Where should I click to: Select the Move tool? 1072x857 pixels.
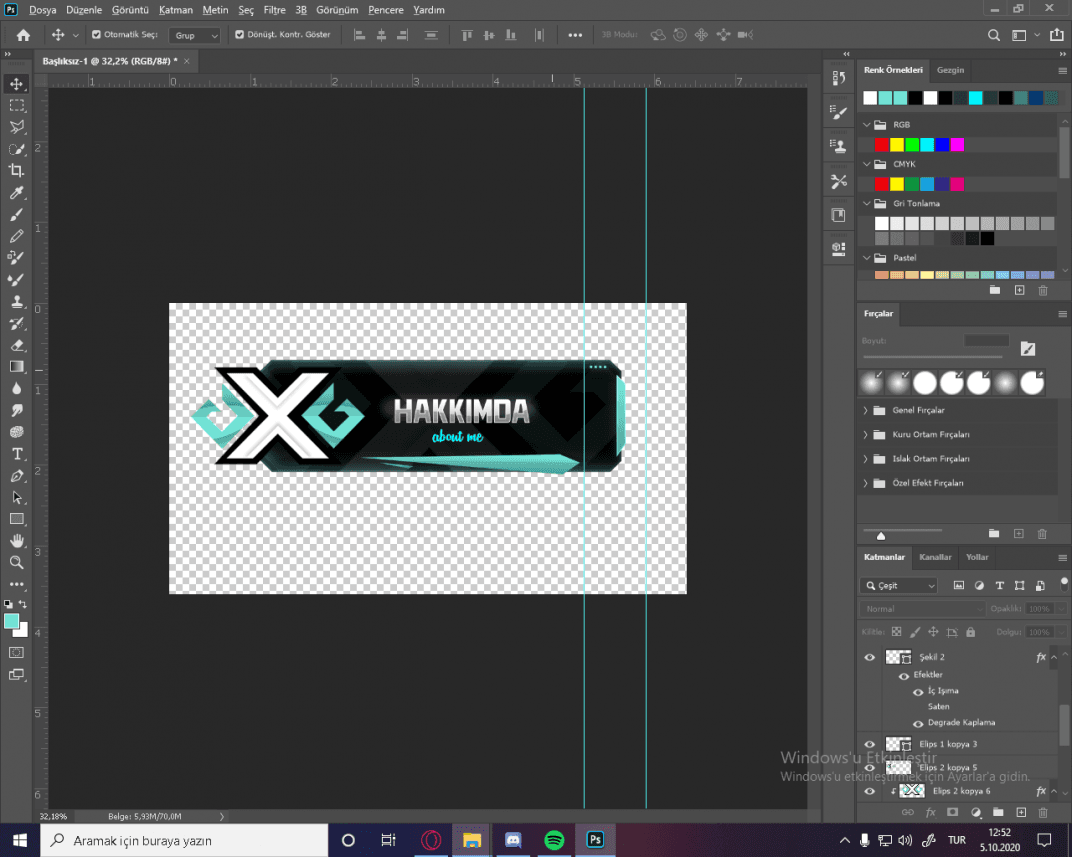16,84
